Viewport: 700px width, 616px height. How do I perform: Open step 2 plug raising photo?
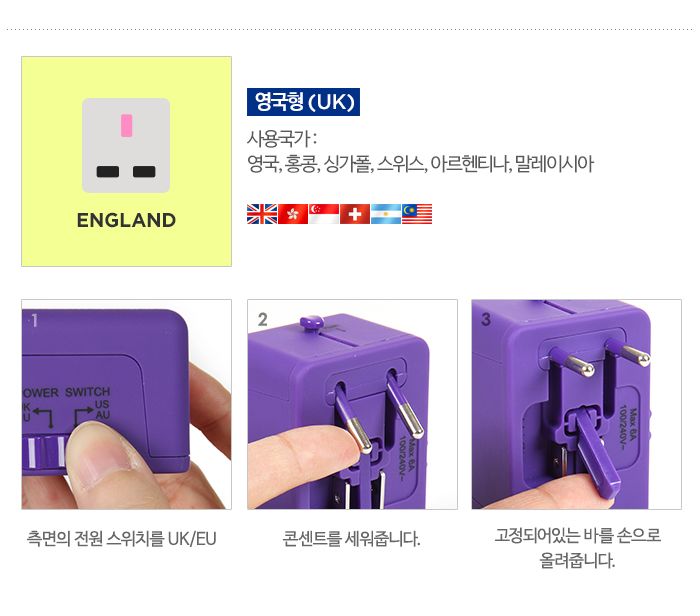[352, 404]
